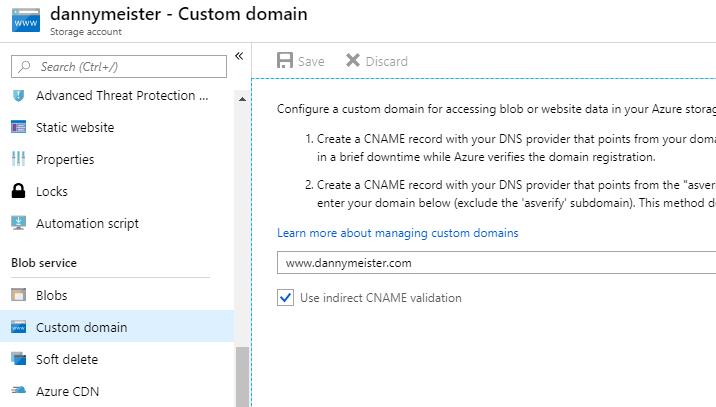Click the Save button label
716x407 pixels.
tap(311, 61)
